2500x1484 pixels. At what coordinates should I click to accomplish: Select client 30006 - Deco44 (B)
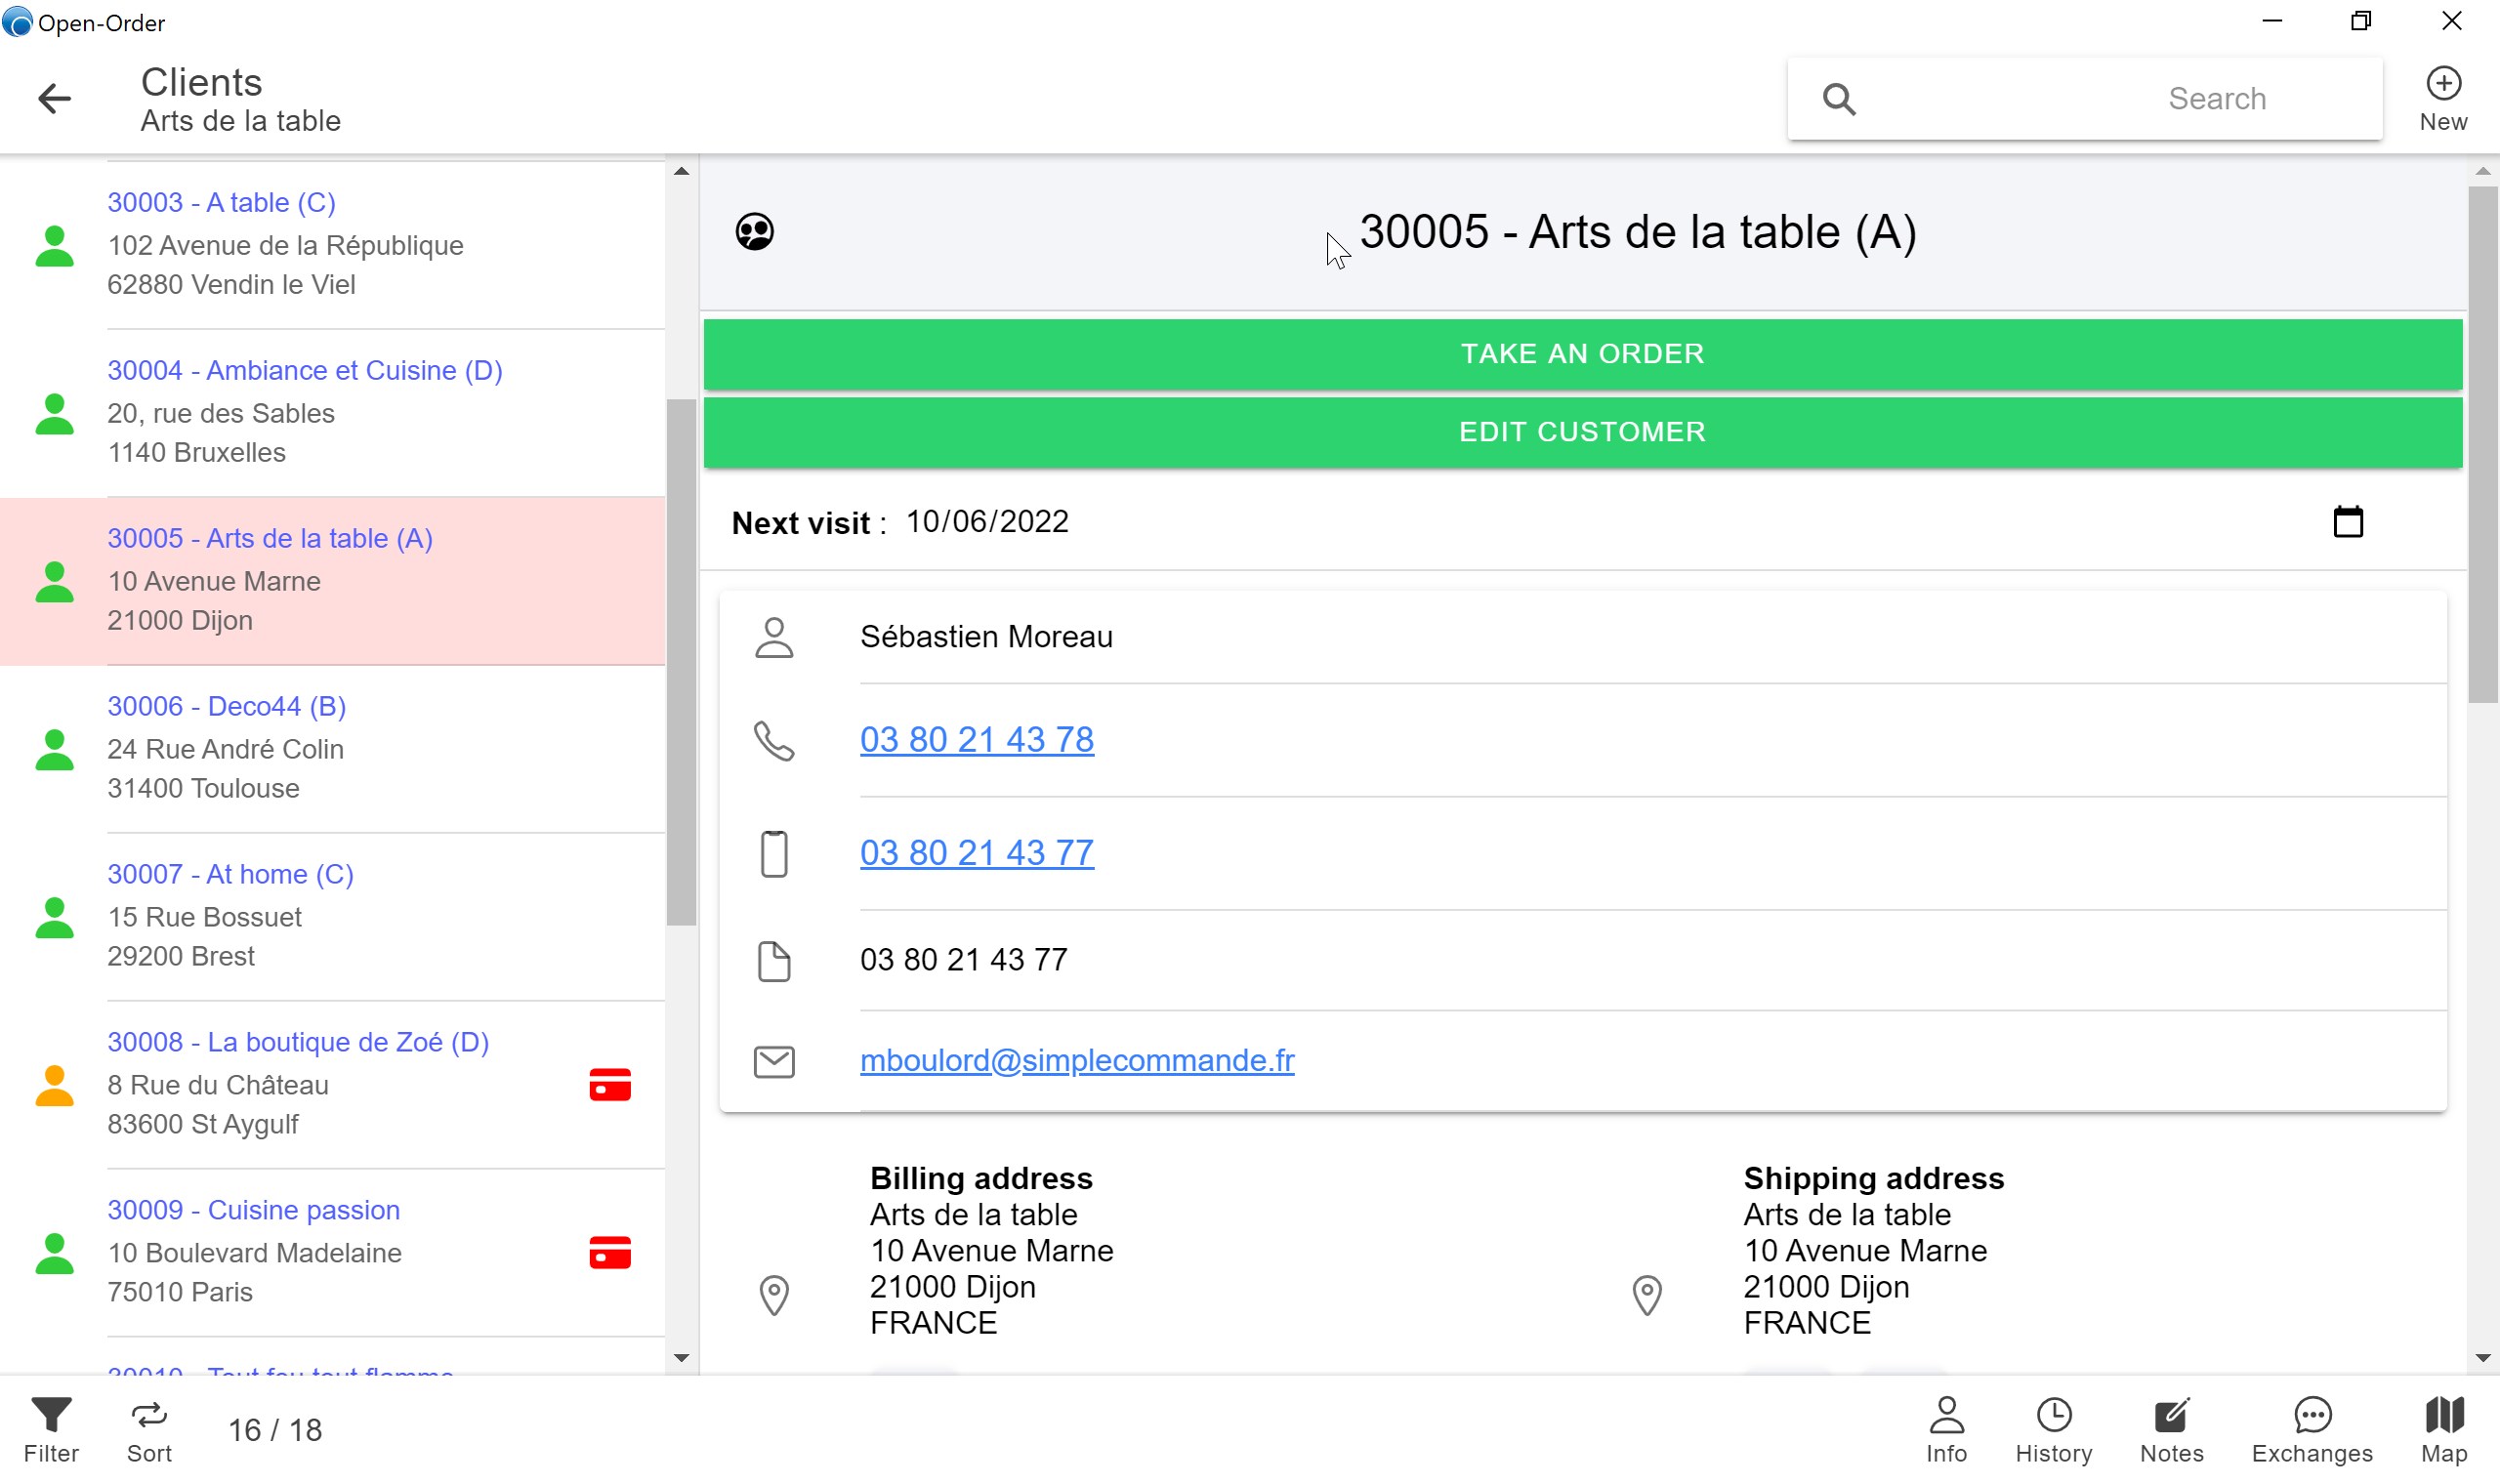point(227,706)
